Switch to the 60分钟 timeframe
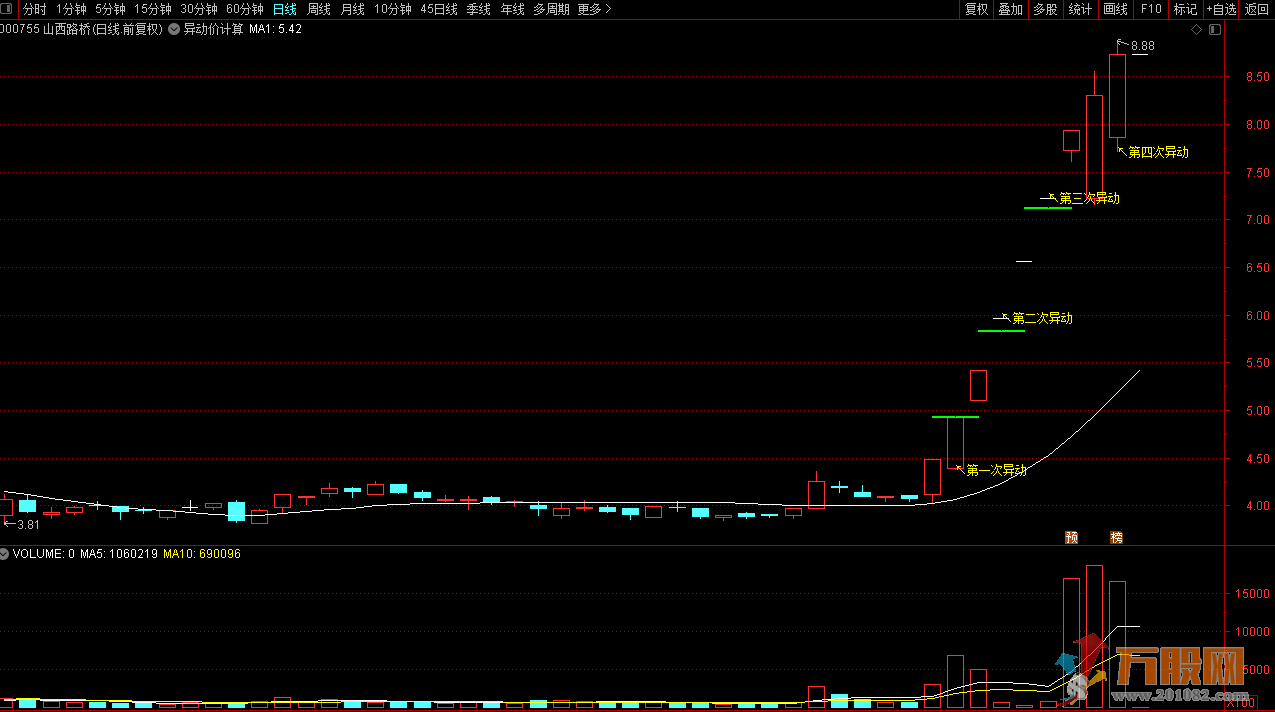Viewport: 1275px width, 712px height. click(245, 9)
